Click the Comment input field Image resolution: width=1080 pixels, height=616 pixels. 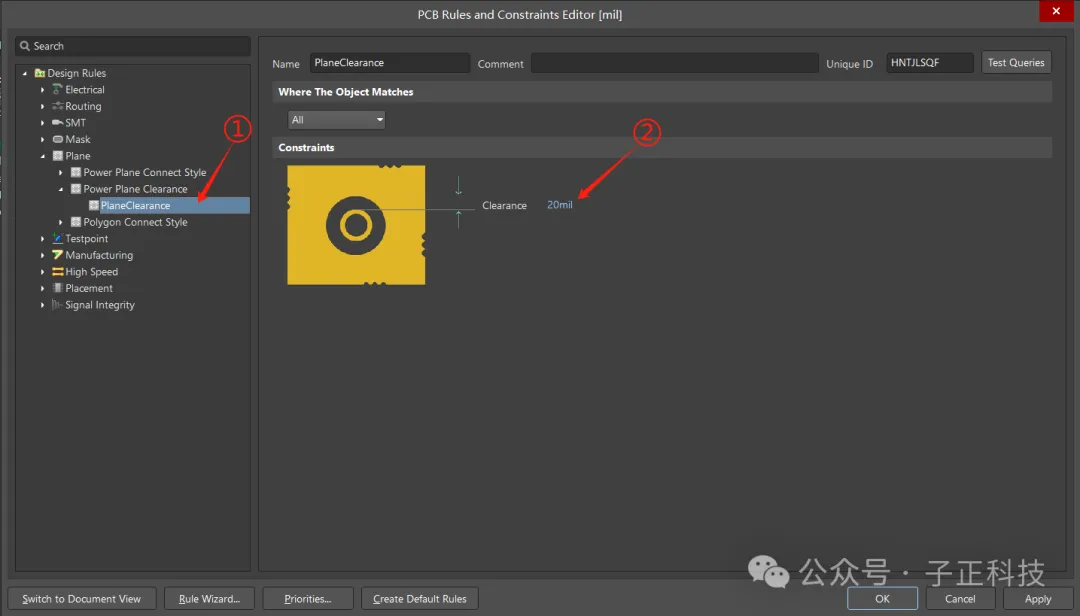pos(675,63)
